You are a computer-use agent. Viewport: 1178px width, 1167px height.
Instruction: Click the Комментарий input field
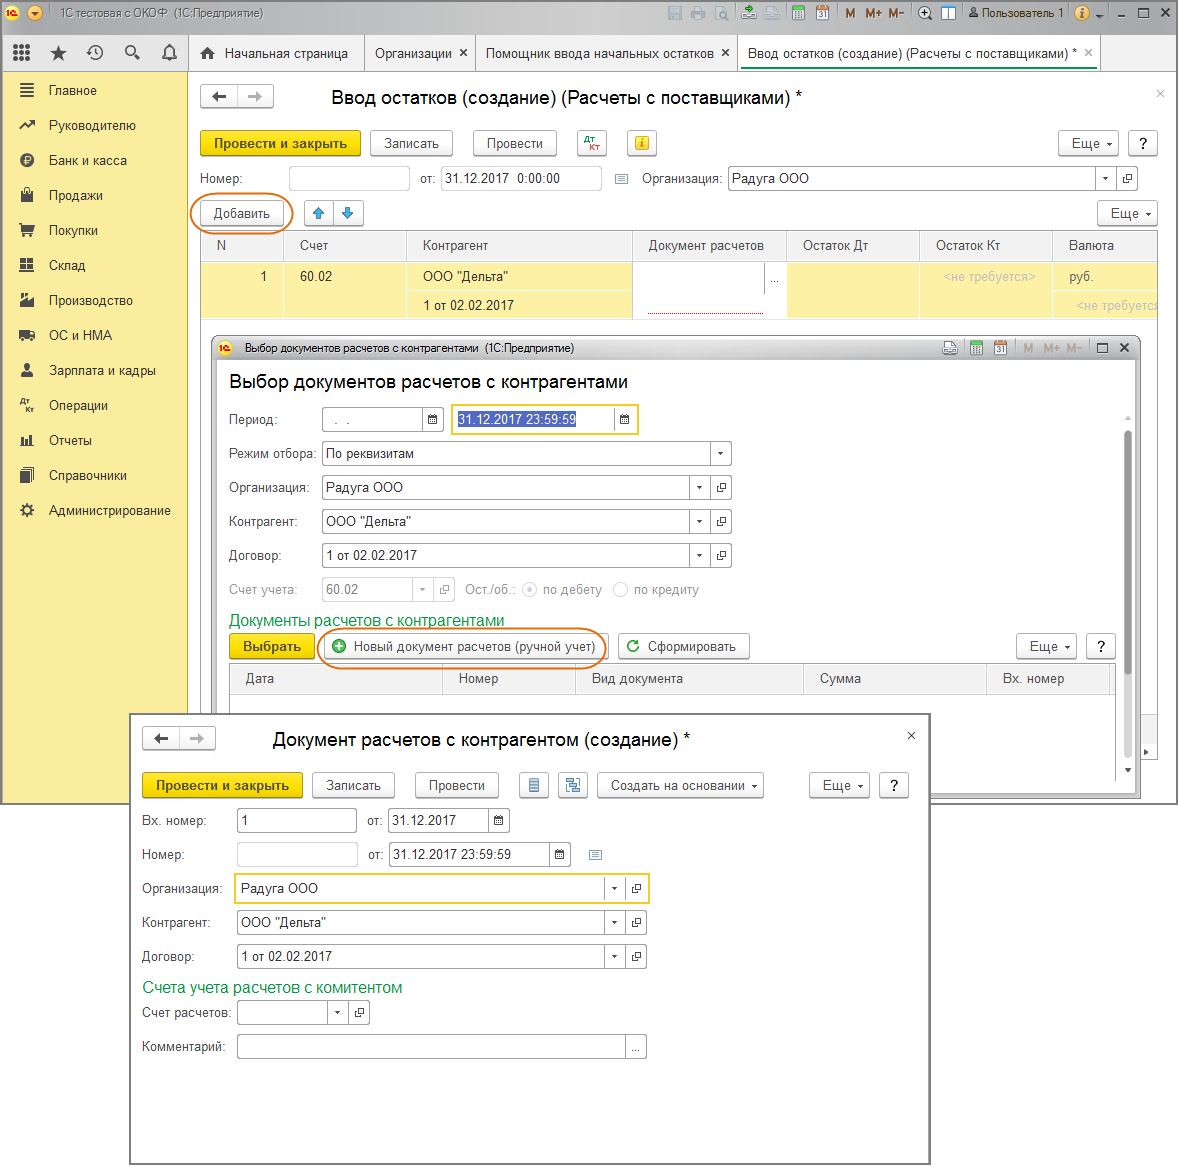[x=431, y=1047]
